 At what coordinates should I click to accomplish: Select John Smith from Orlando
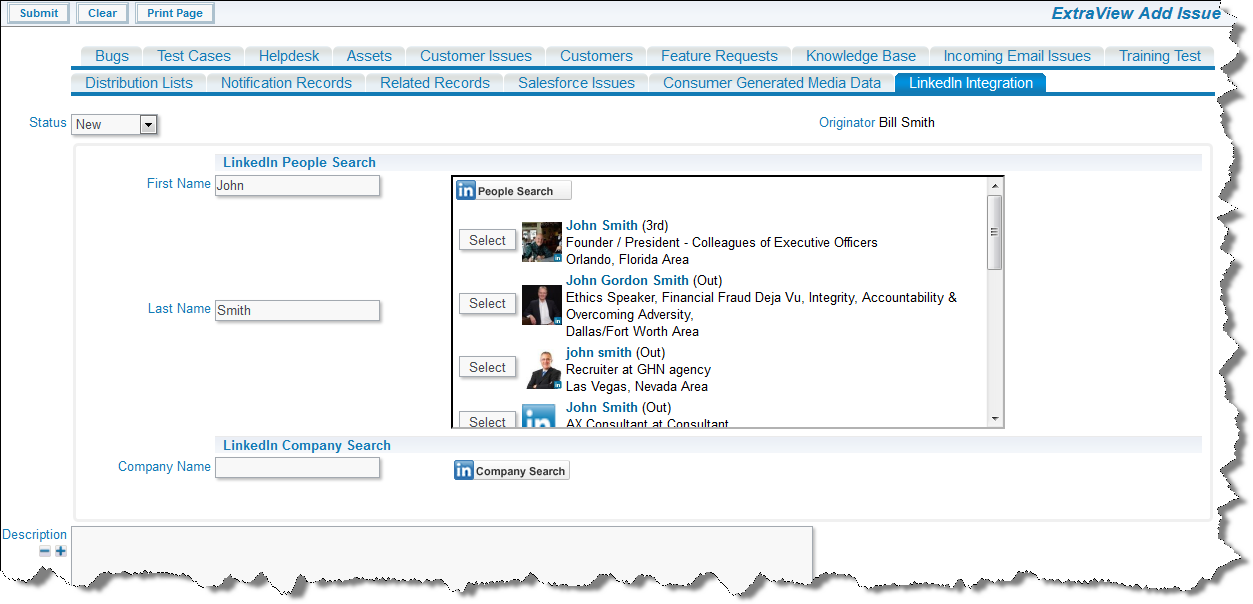pyautogui.click(x=488, y=240)
